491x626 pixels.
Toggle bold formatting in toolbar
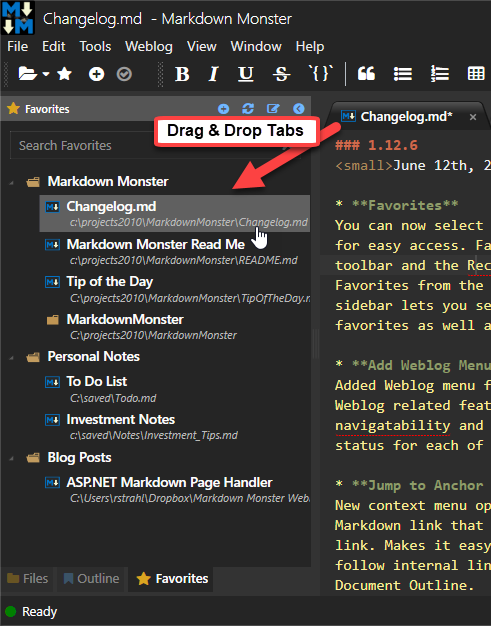[182, 74]
